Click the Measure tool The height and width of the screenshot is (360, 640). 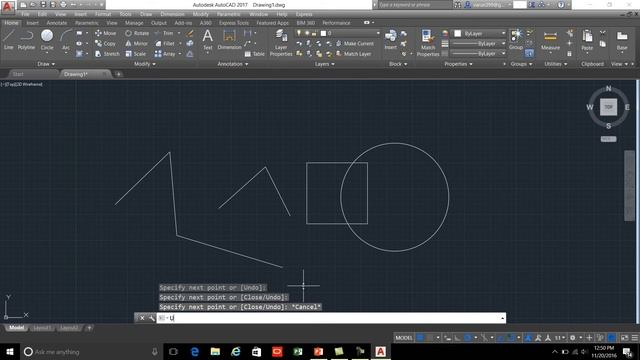(550, 40)
